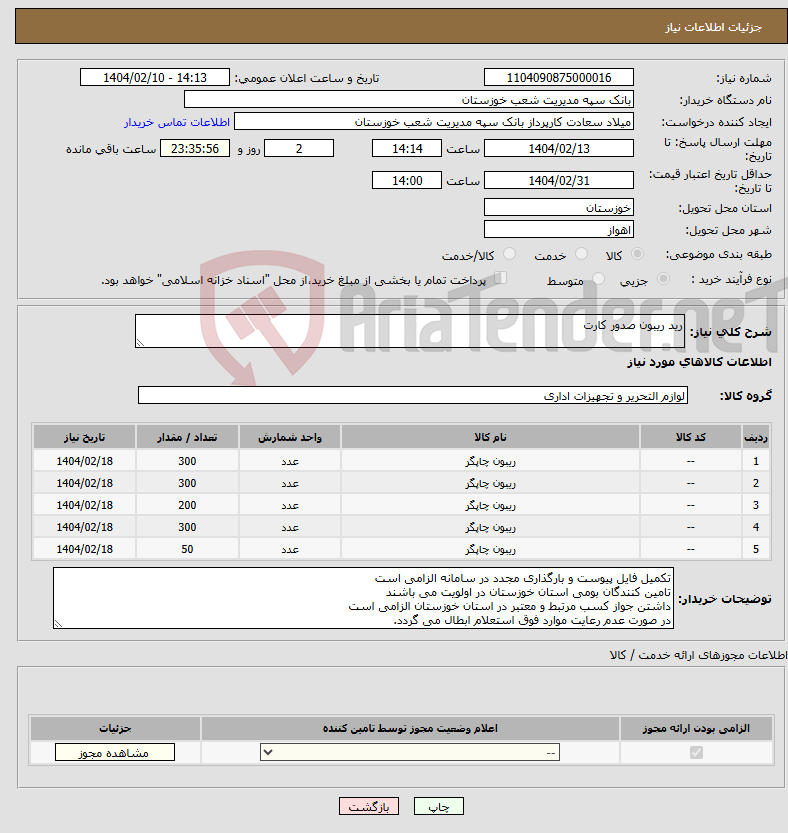This screenshot has width=788, height=833.
Task: Click the remaining days field showing 2
Action: [299, 148]
